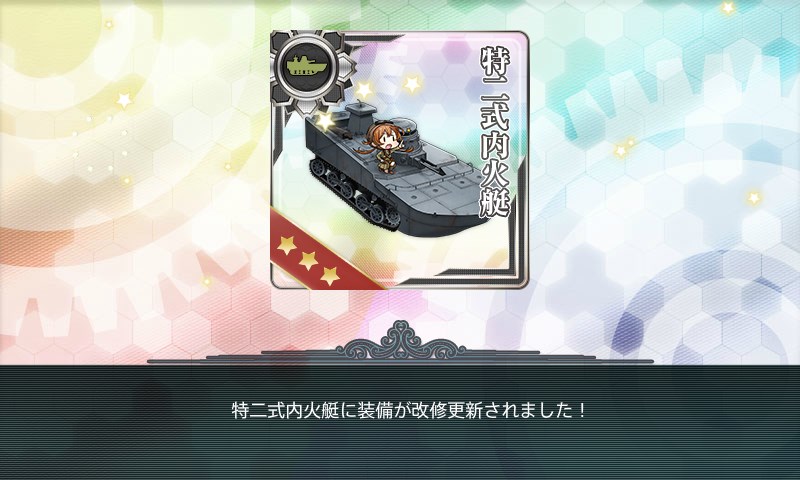Image resolution: width=800 pixels, height=480 pixels.
Task: Click the third gold star on red ribbon
Action: [330, 276]
